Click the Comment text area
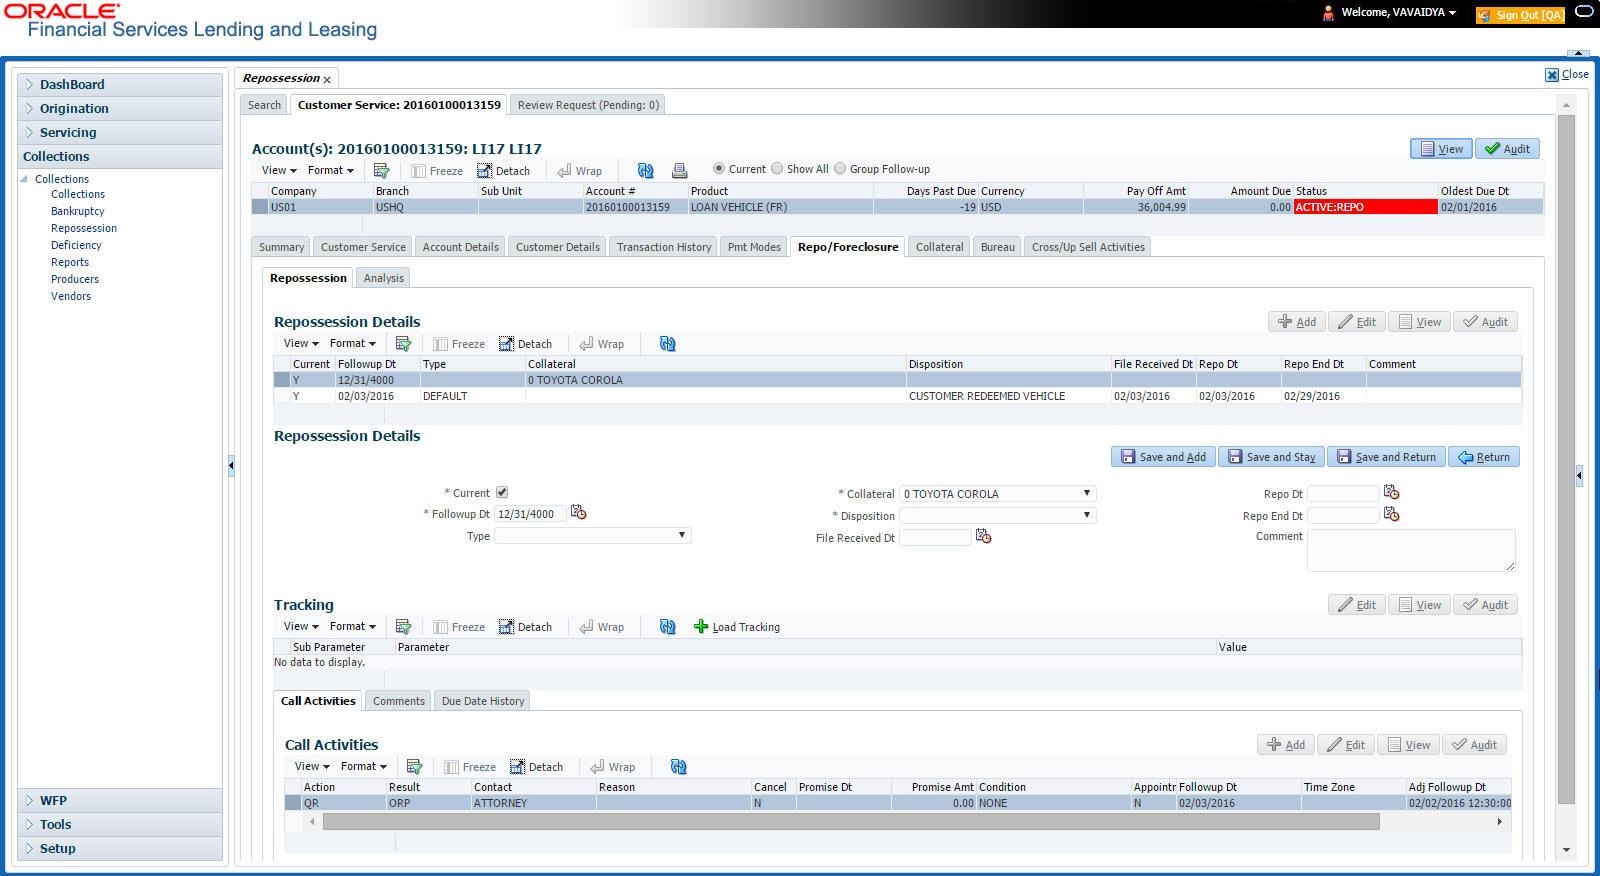This screenshot has height=876, width=1600. click(1411, 550)
